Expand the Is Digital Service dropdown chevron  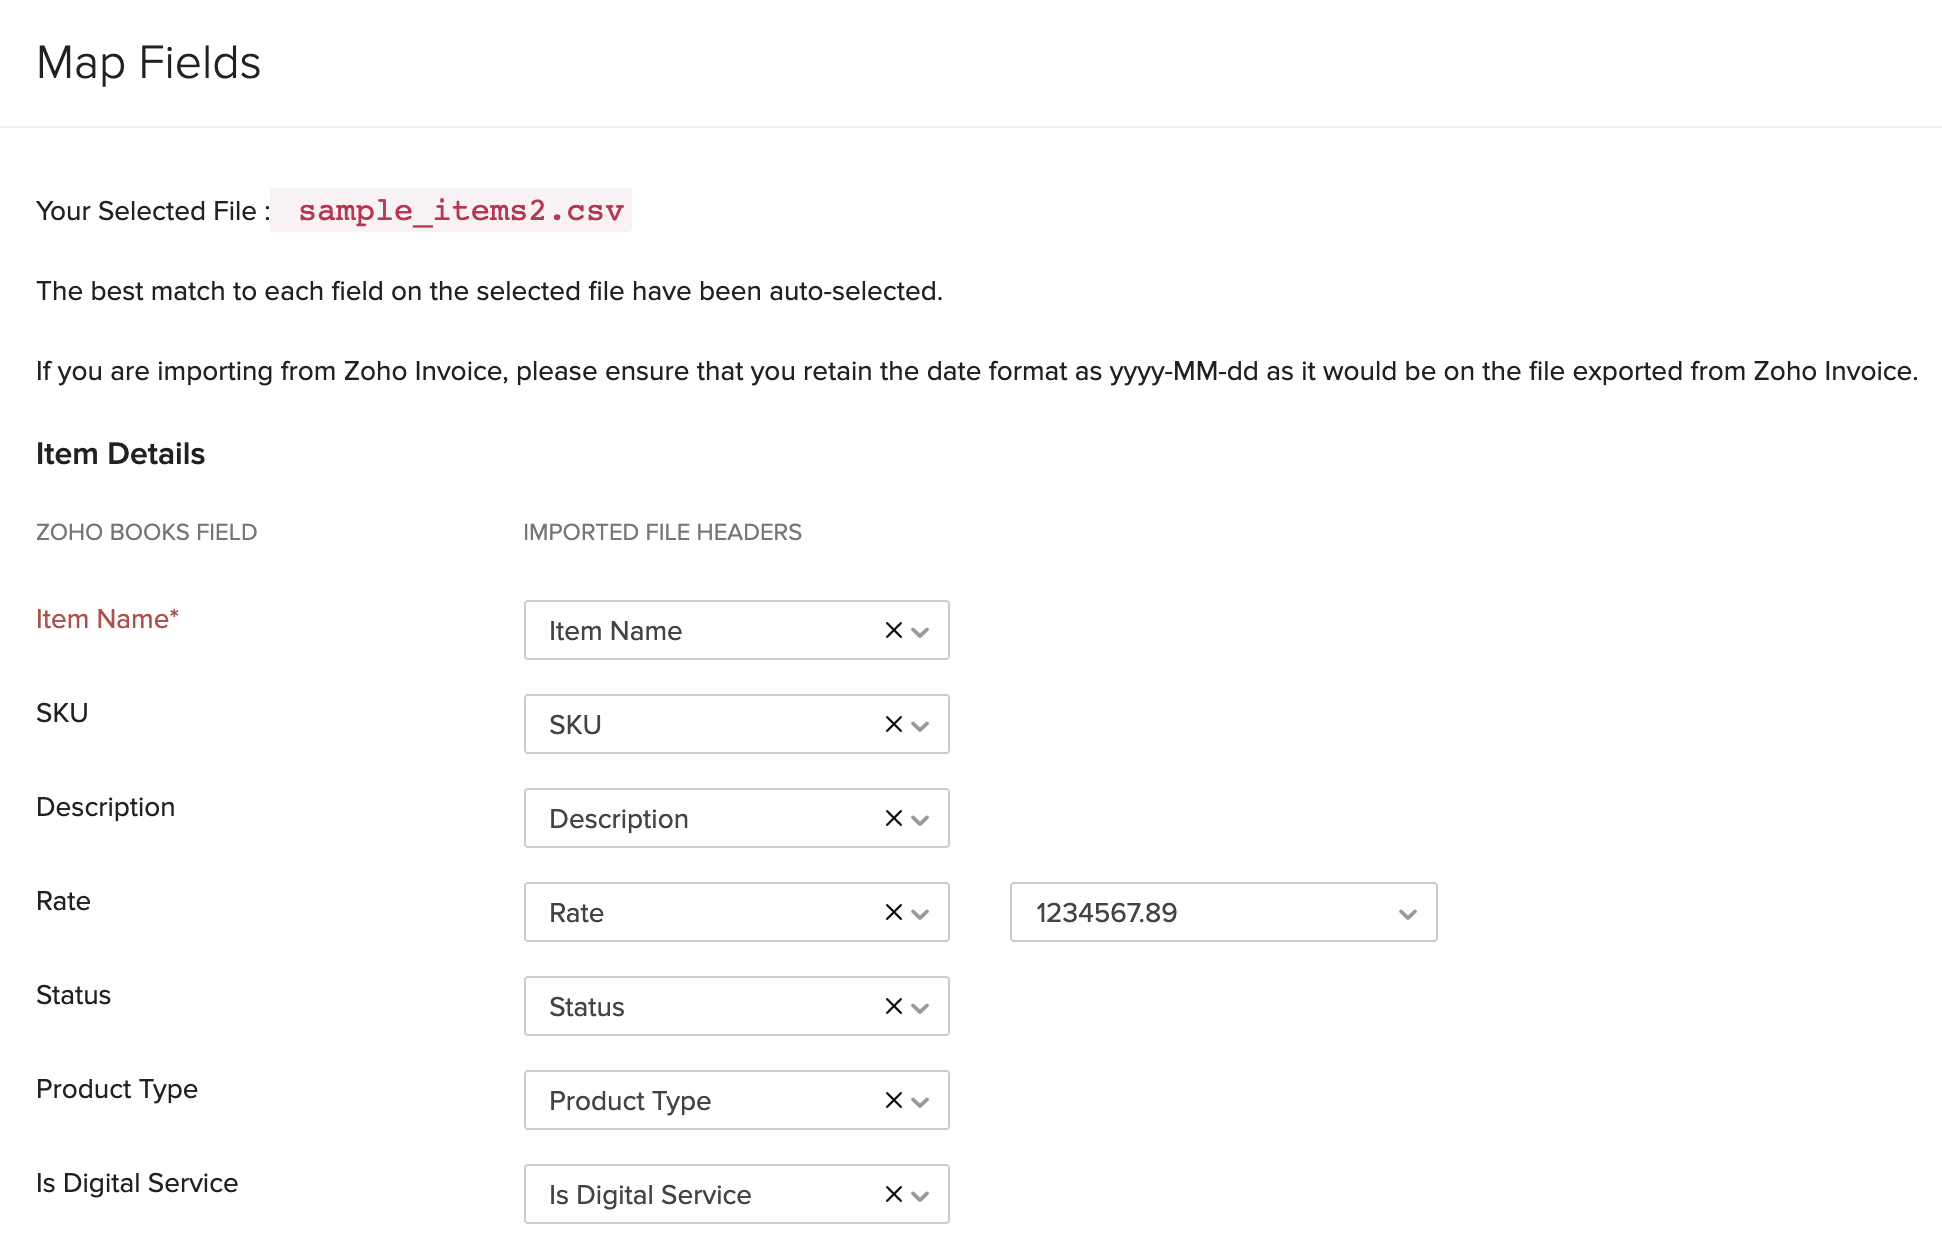click(x=921, y=1196)
